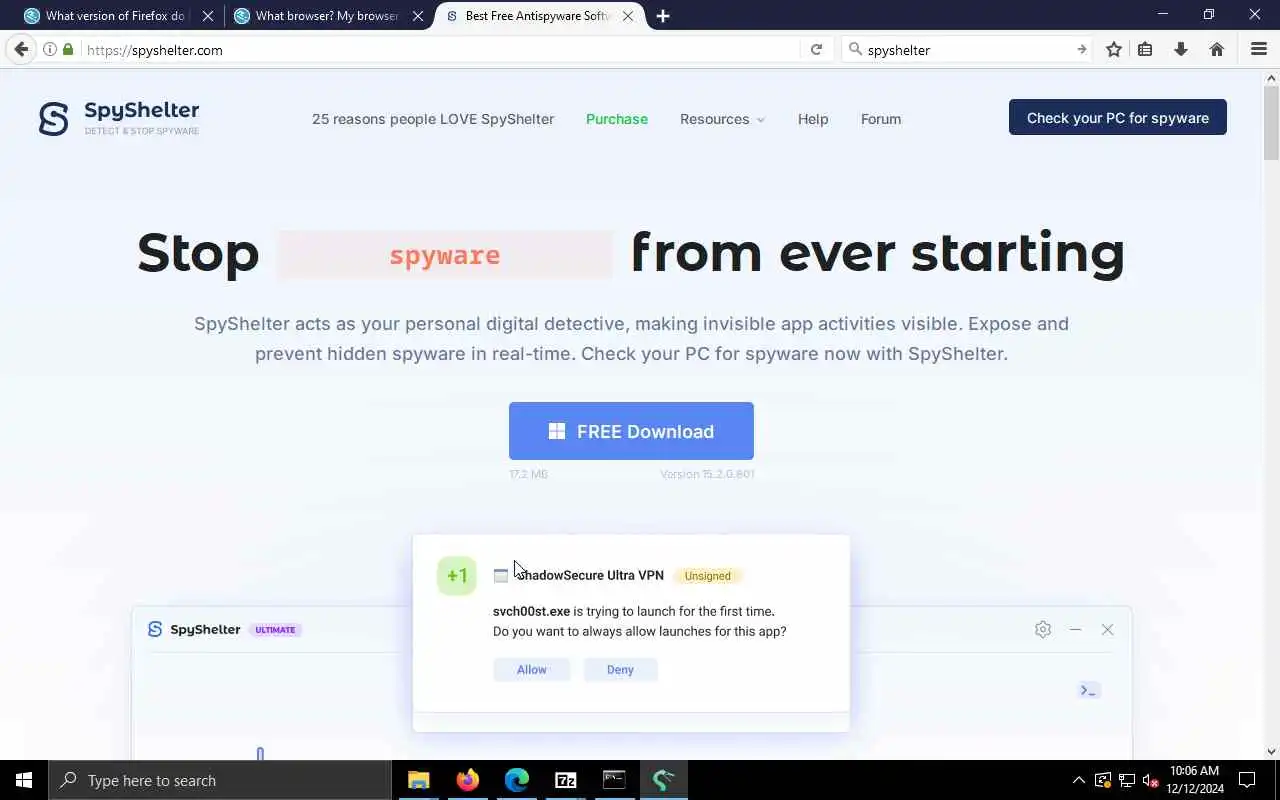
Task: Bookmark this page with the star icon
Action: point(1114,49)
